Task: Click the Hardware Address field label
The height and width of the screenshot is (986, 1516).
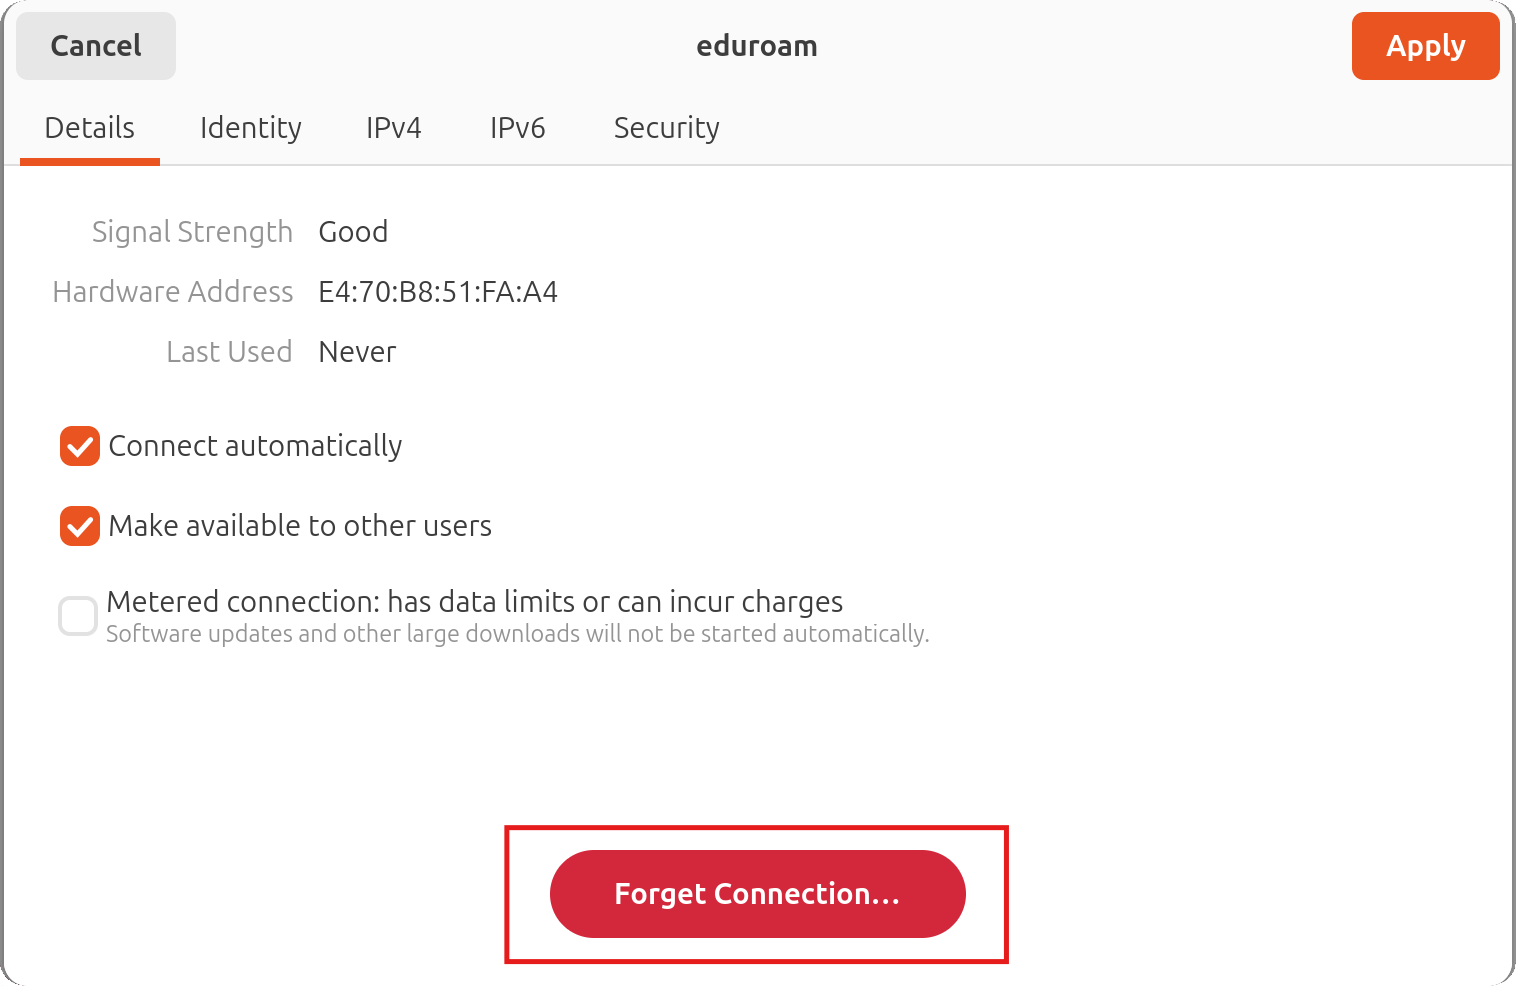Action: click(173, 292)
